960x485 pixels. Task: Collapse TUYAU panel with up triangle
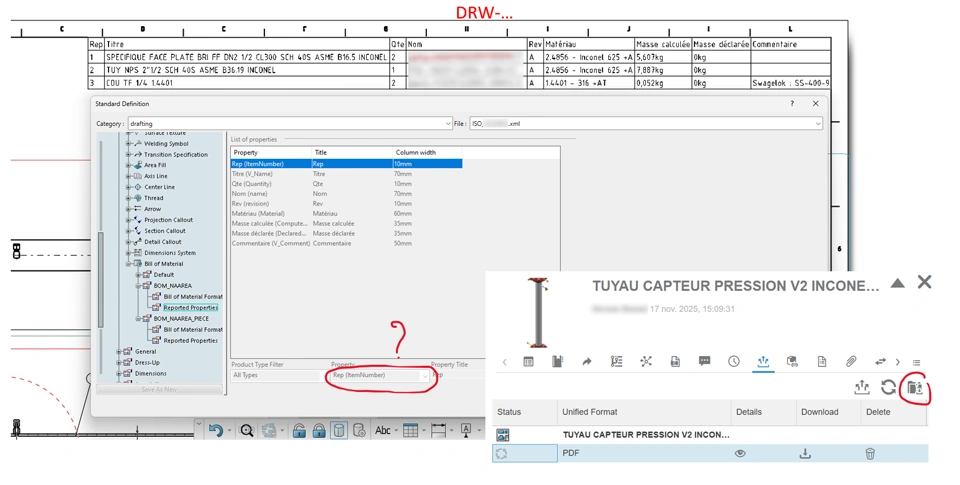click(898, 283)
